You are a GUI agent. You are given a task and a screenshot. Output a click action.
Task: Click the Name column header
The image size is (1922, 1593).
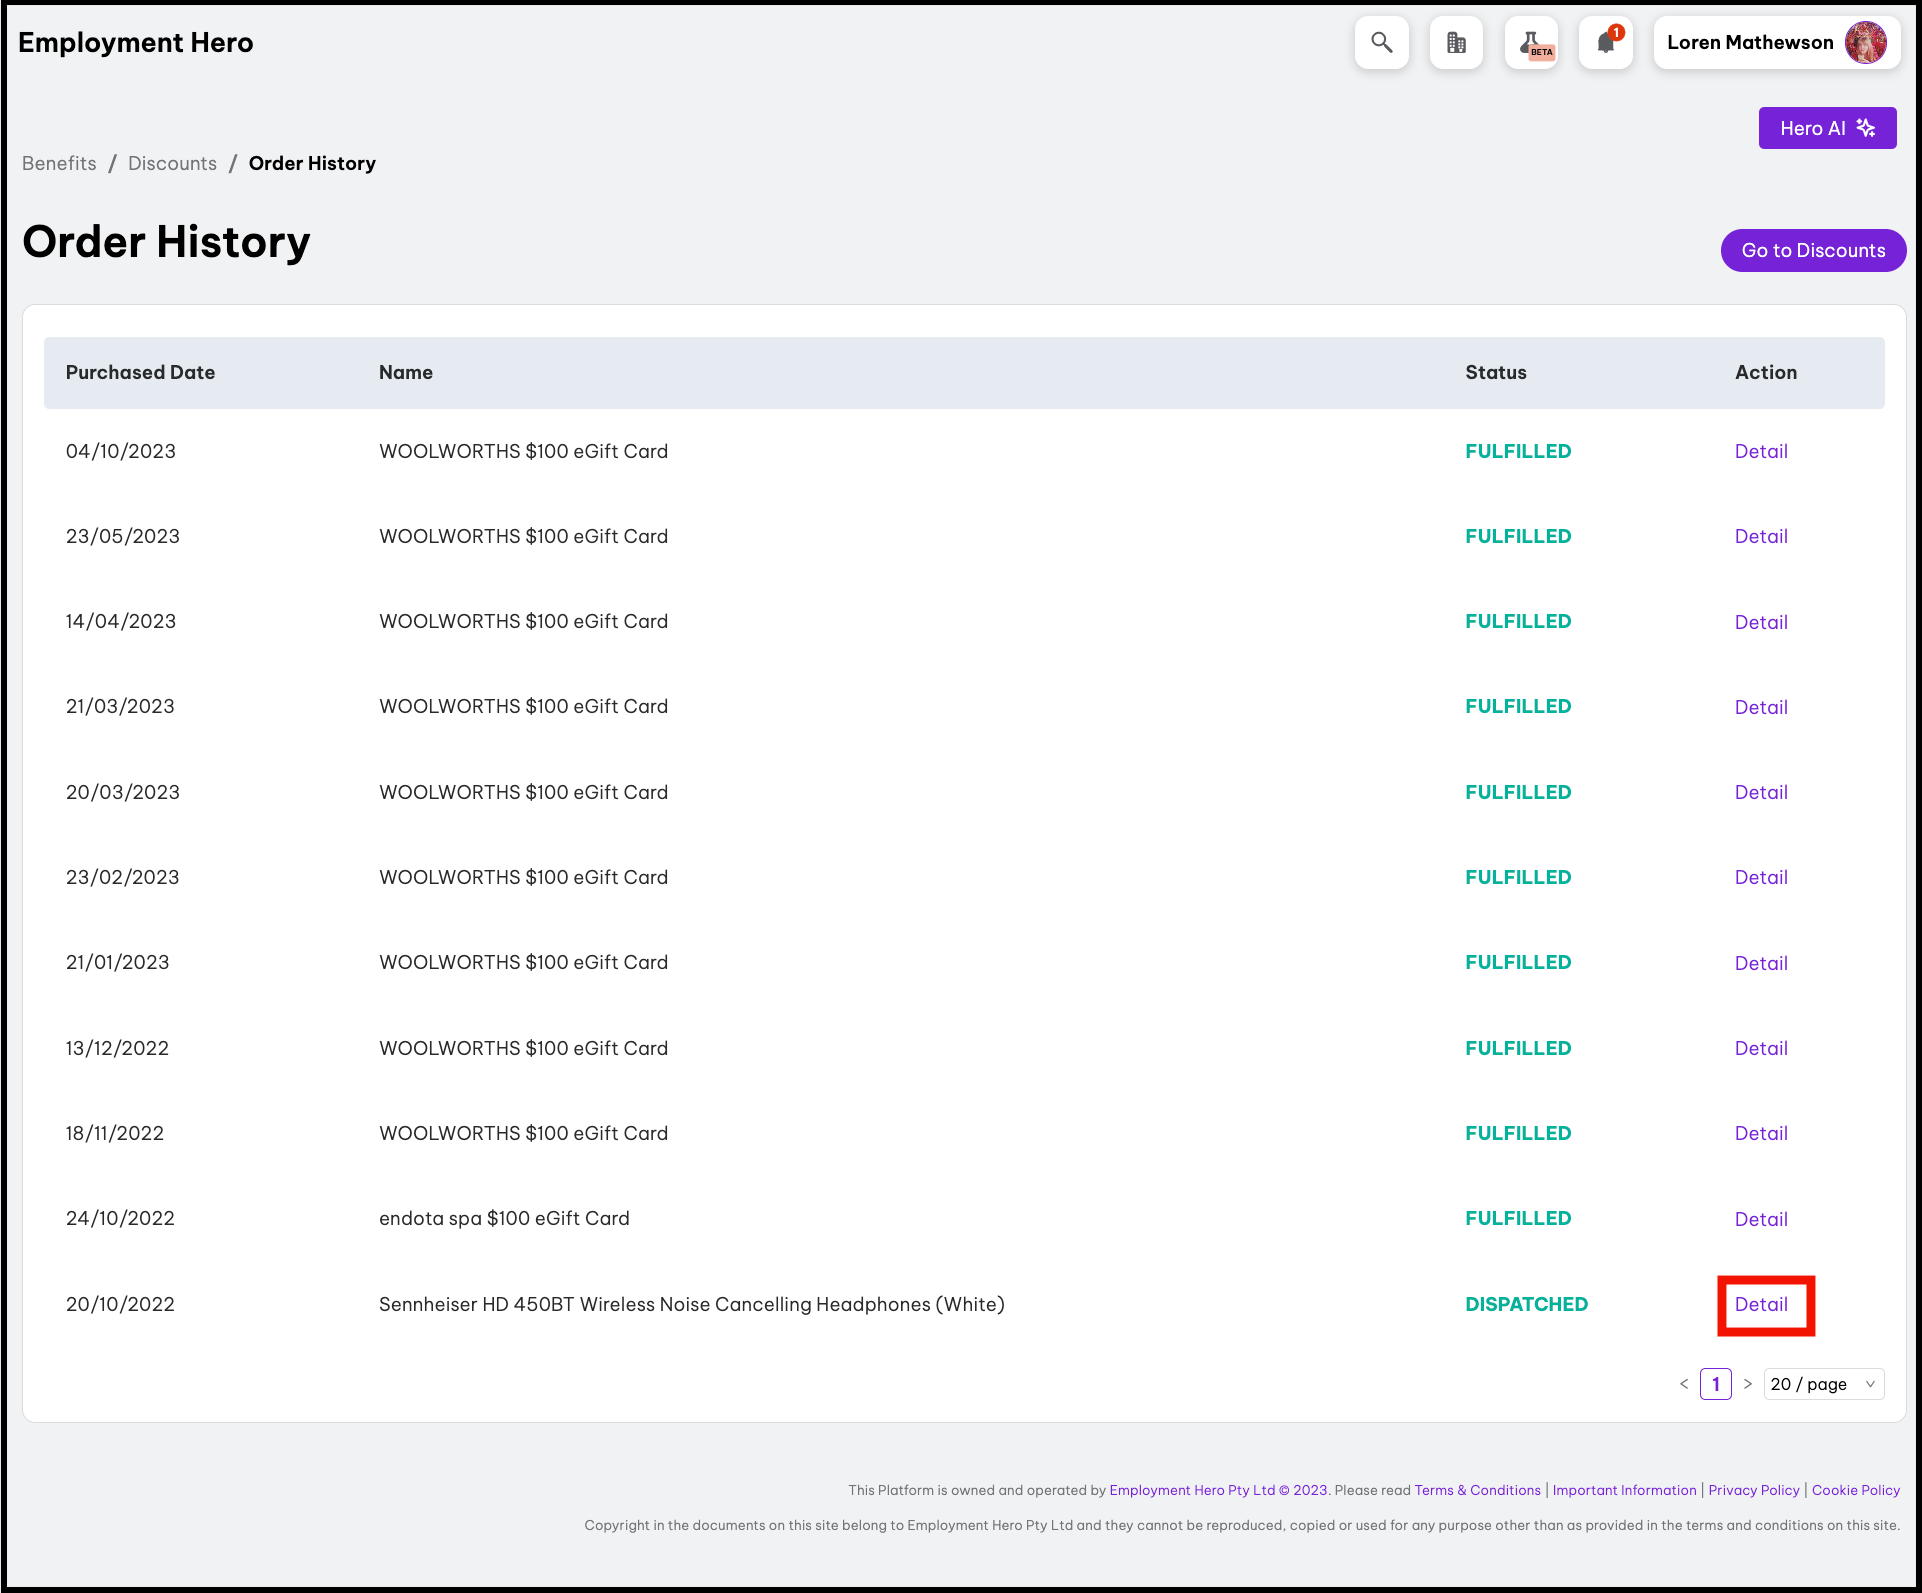(406, 372)
